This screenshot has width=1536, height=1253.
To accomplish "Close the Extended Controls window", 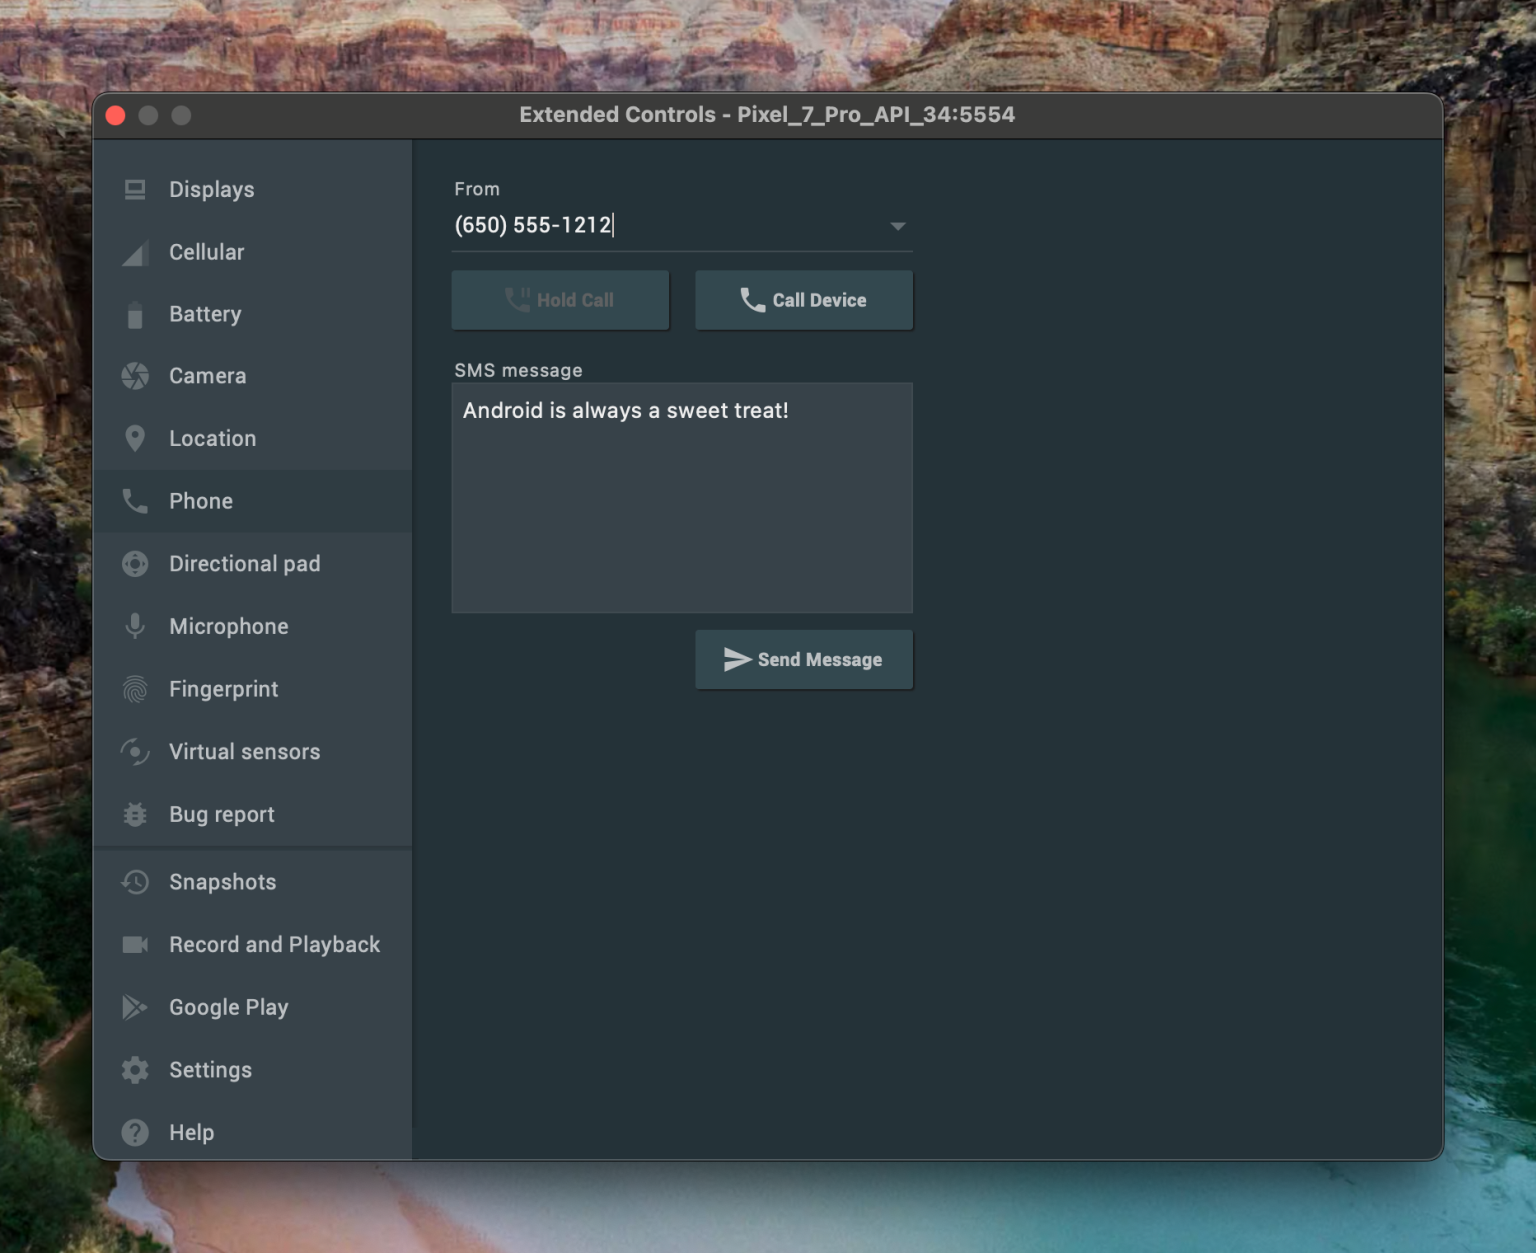I will (x=115, y=115).
